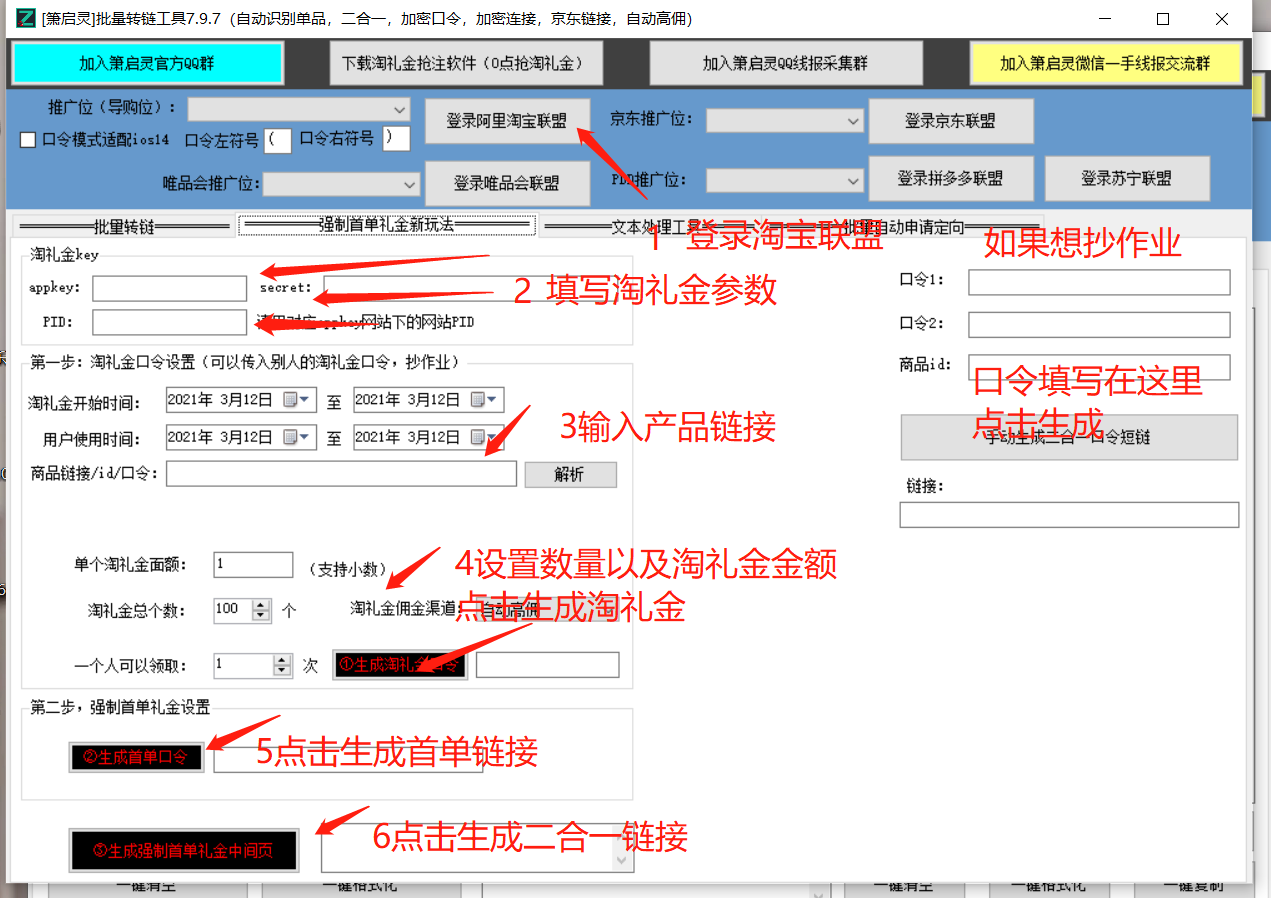This screenshot has height=898, width=1271.
Task: Click ②生成首单口令 button
Action: [x=136, y=757]
